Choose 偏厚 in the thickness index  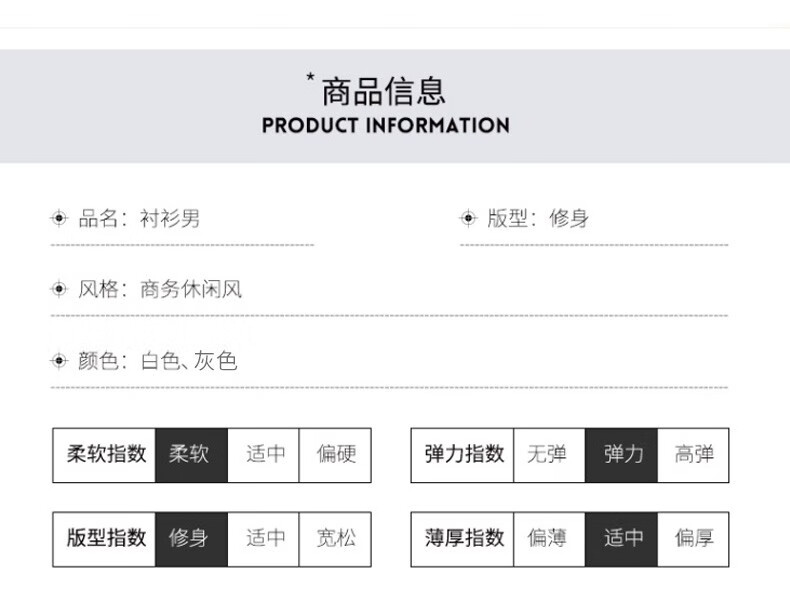(693, 539)
